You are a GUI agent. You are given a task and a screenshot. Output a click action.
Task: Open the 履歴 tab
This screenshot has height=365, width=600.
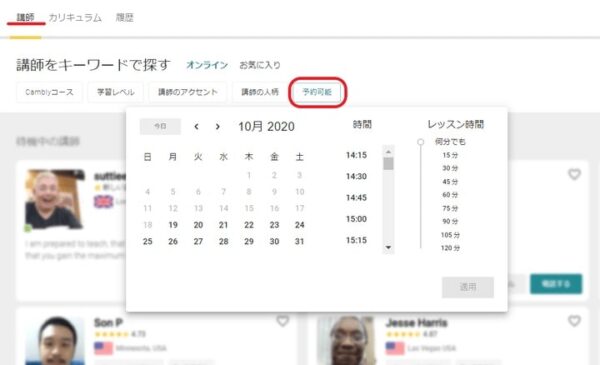coord(125,18)
